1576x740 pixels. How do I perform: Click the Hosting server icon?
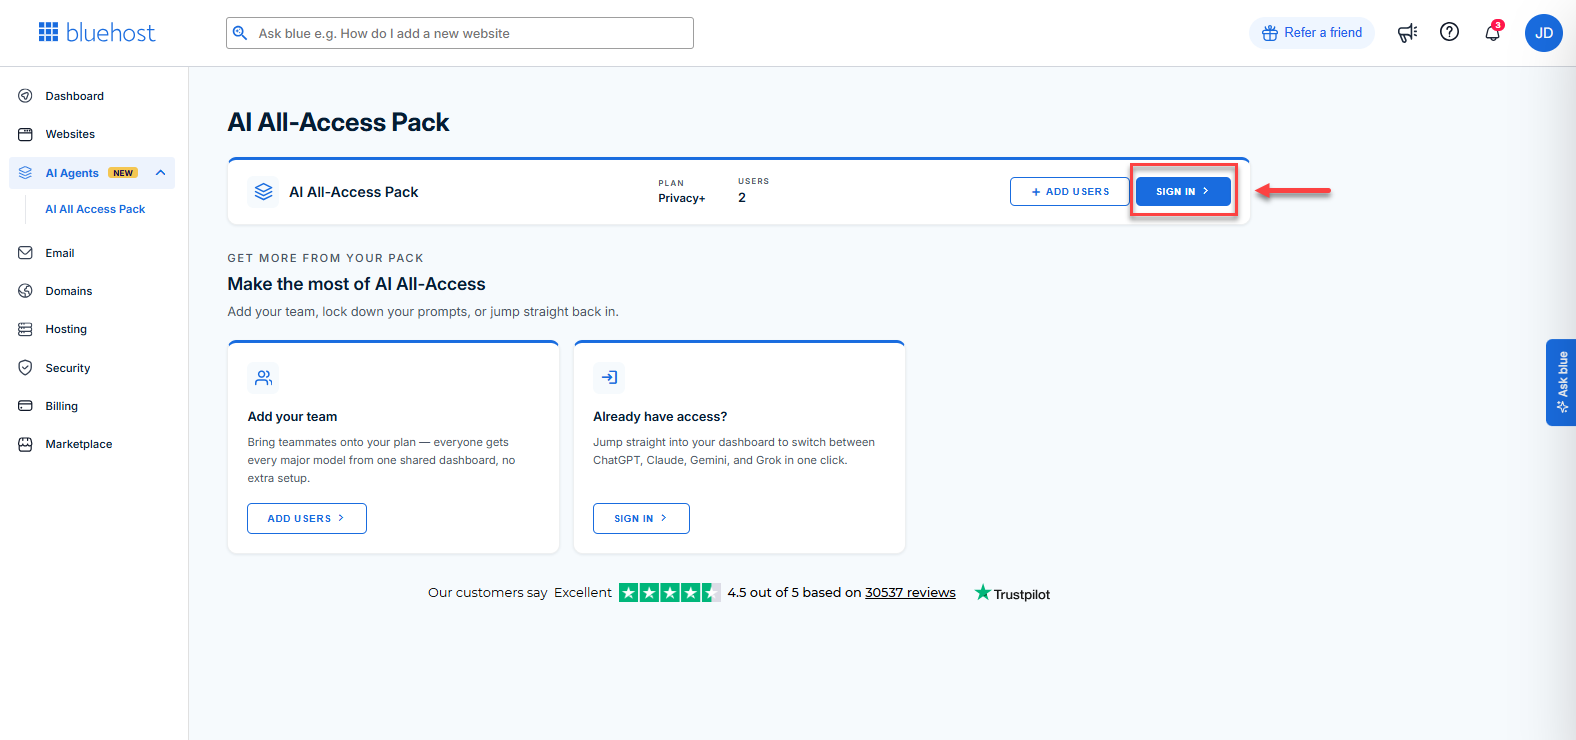coord(26,329)
